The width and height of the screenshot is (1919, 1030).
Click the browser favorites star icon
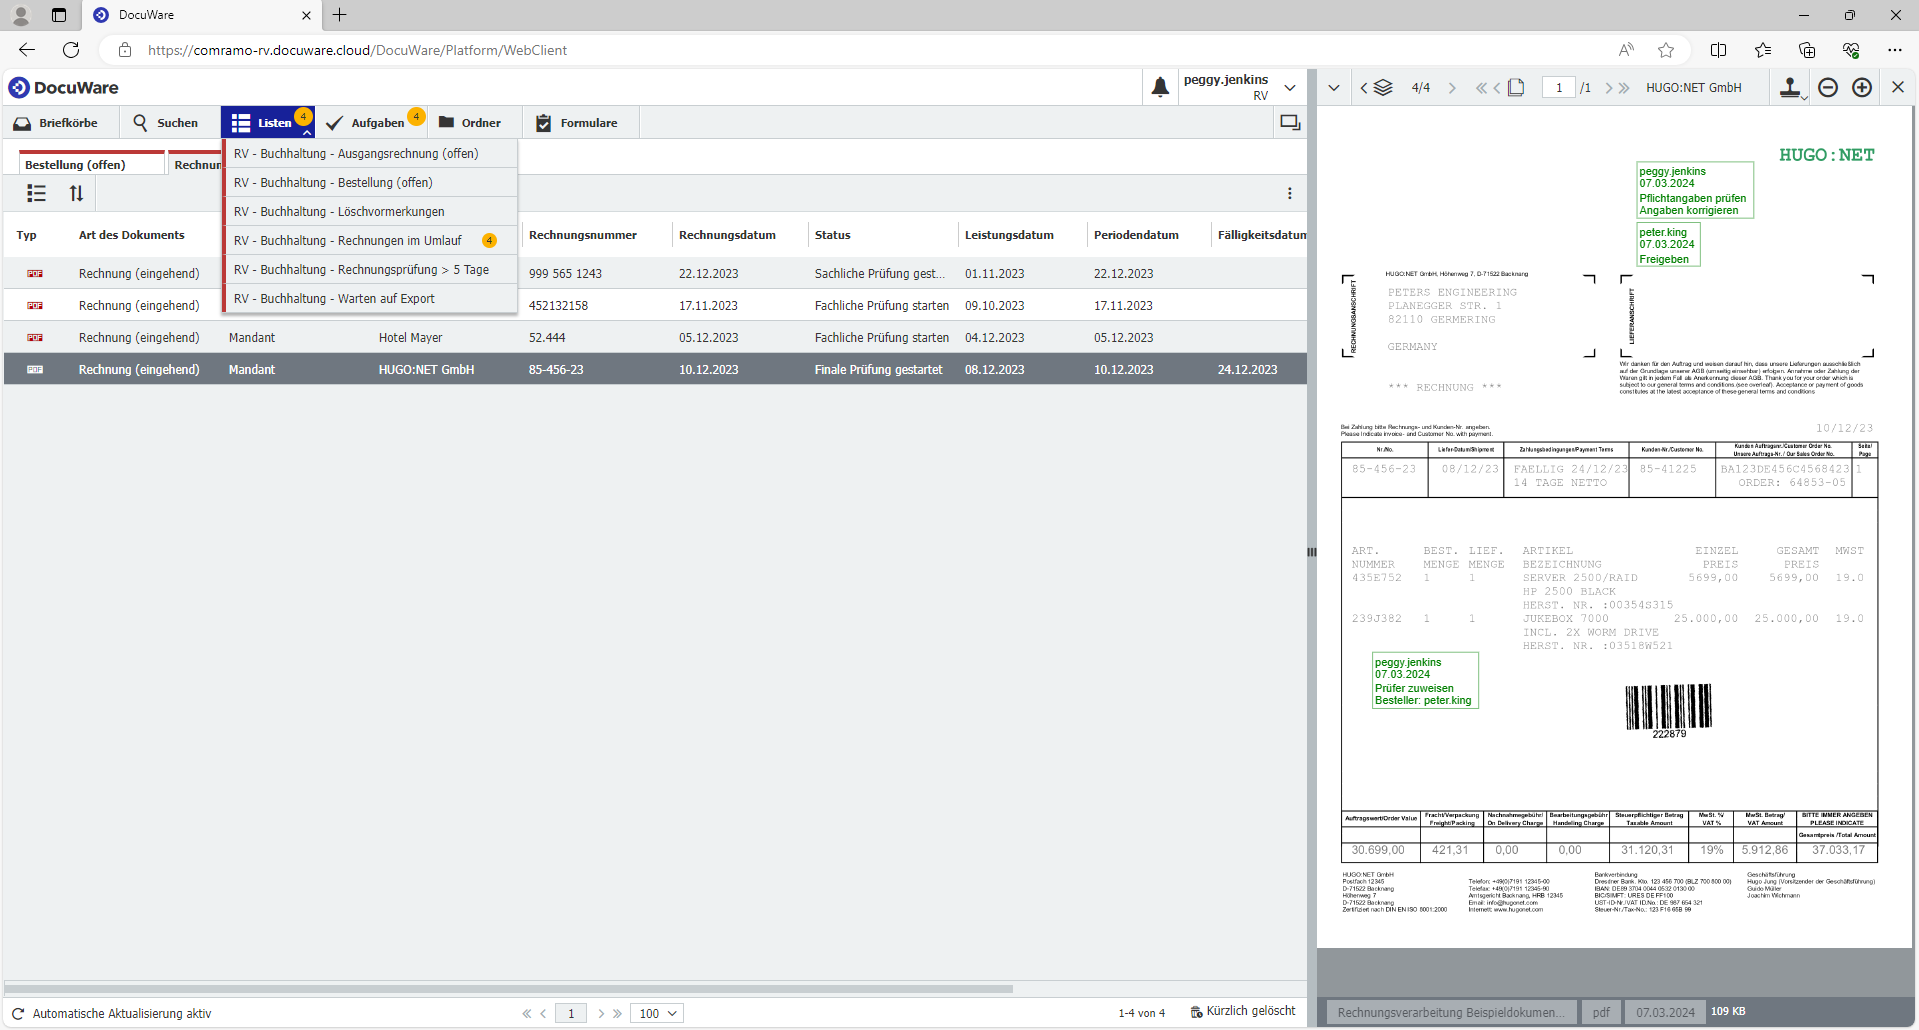click(1666, 50)
